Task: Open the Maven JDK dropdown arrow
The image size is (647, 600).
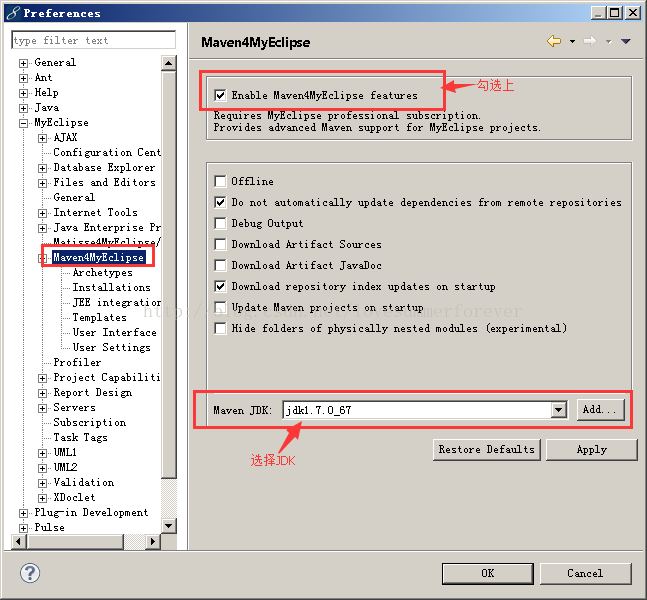Action: [559, 410]
